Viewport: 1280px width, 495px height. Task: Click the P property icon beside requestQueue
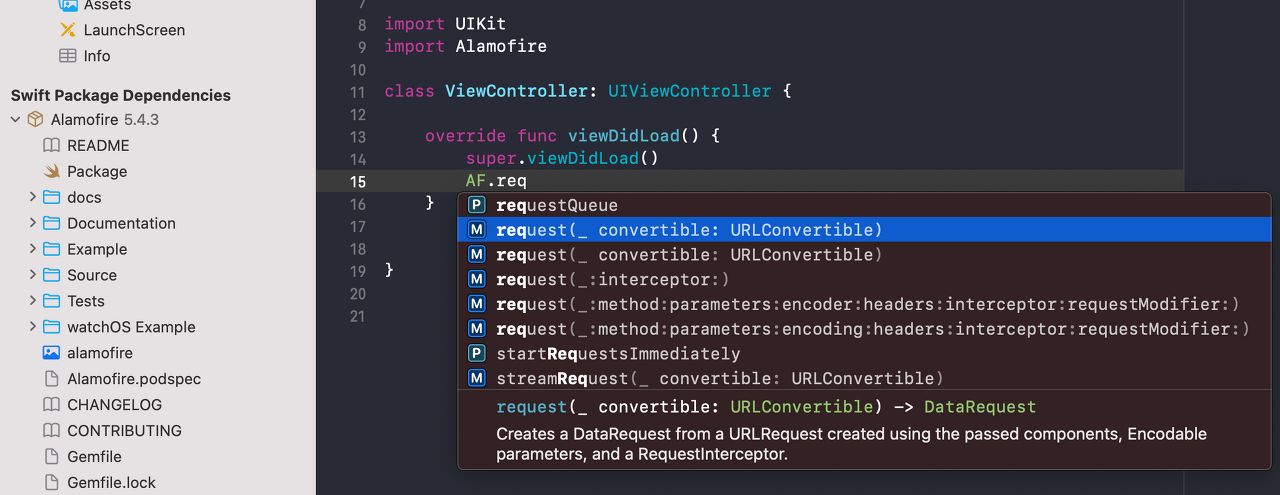coord(477,205)
